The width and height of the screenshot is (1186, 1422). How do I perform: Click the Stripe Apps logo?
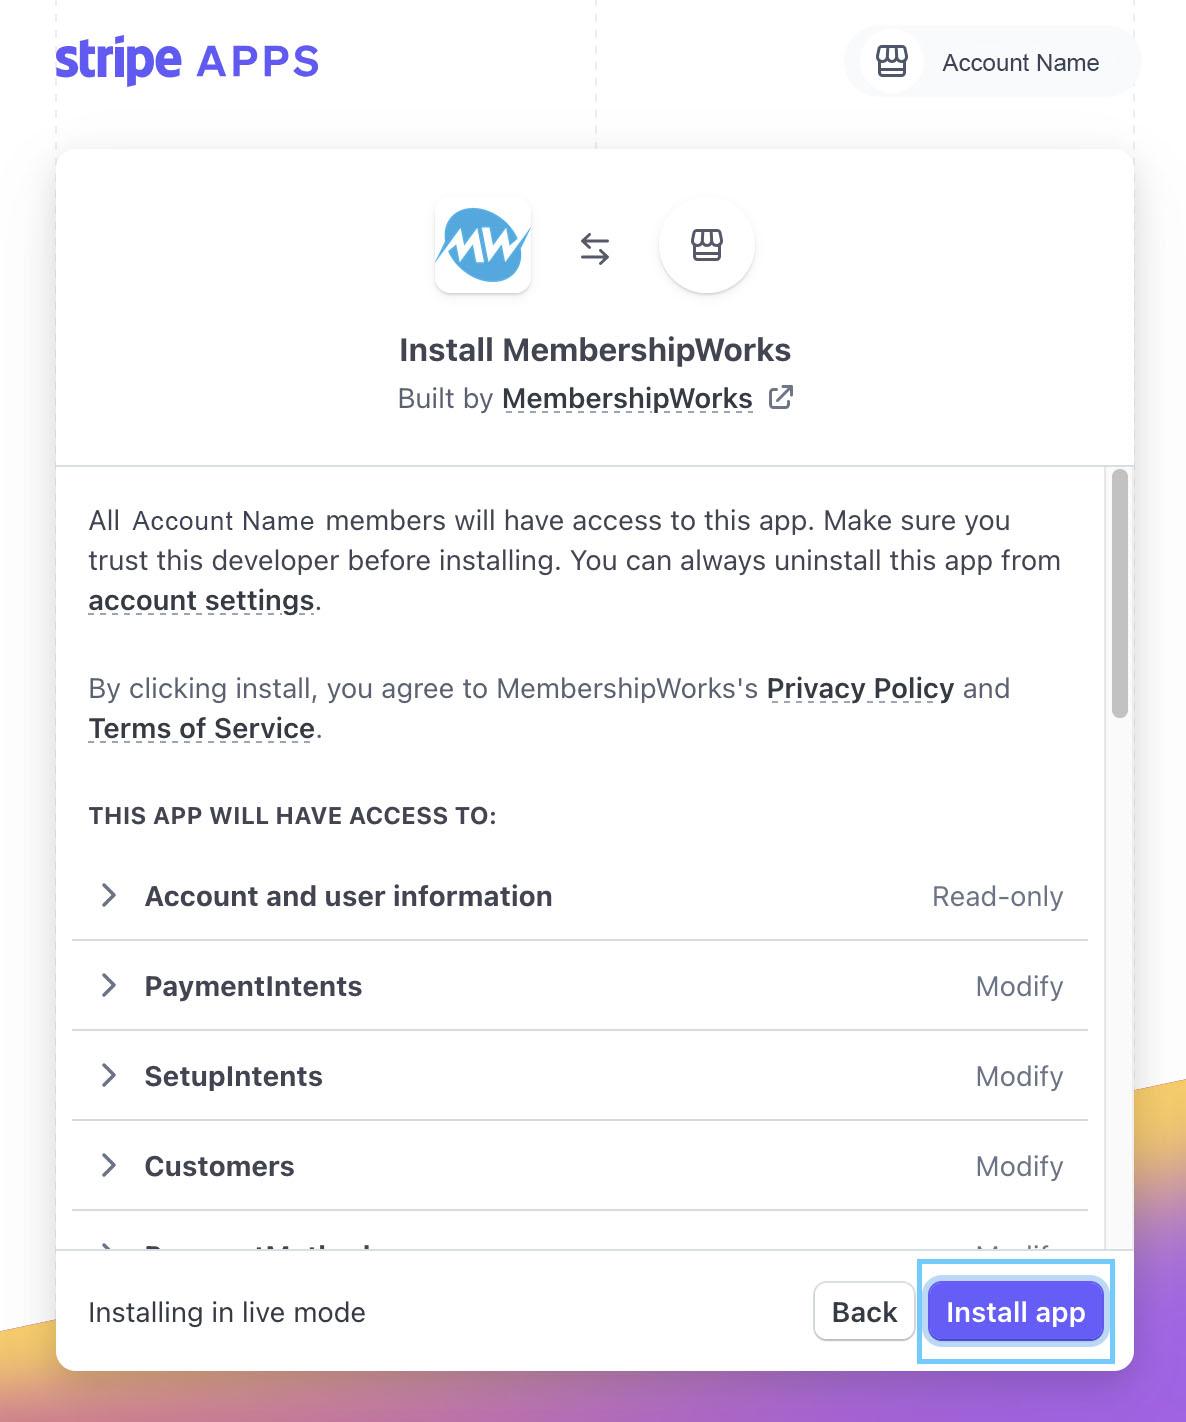coord(187,61)
